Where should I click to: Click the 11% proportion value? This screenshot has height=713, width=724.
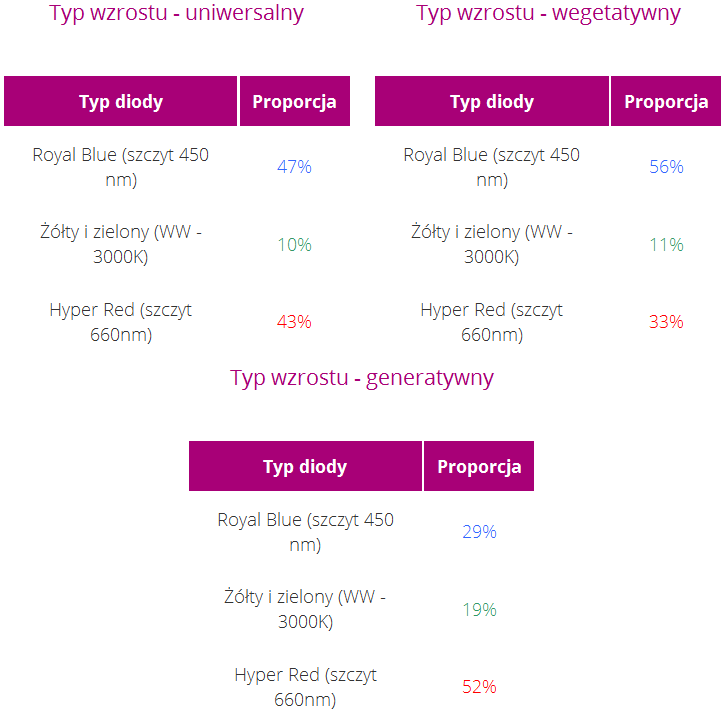pos(666,244)
